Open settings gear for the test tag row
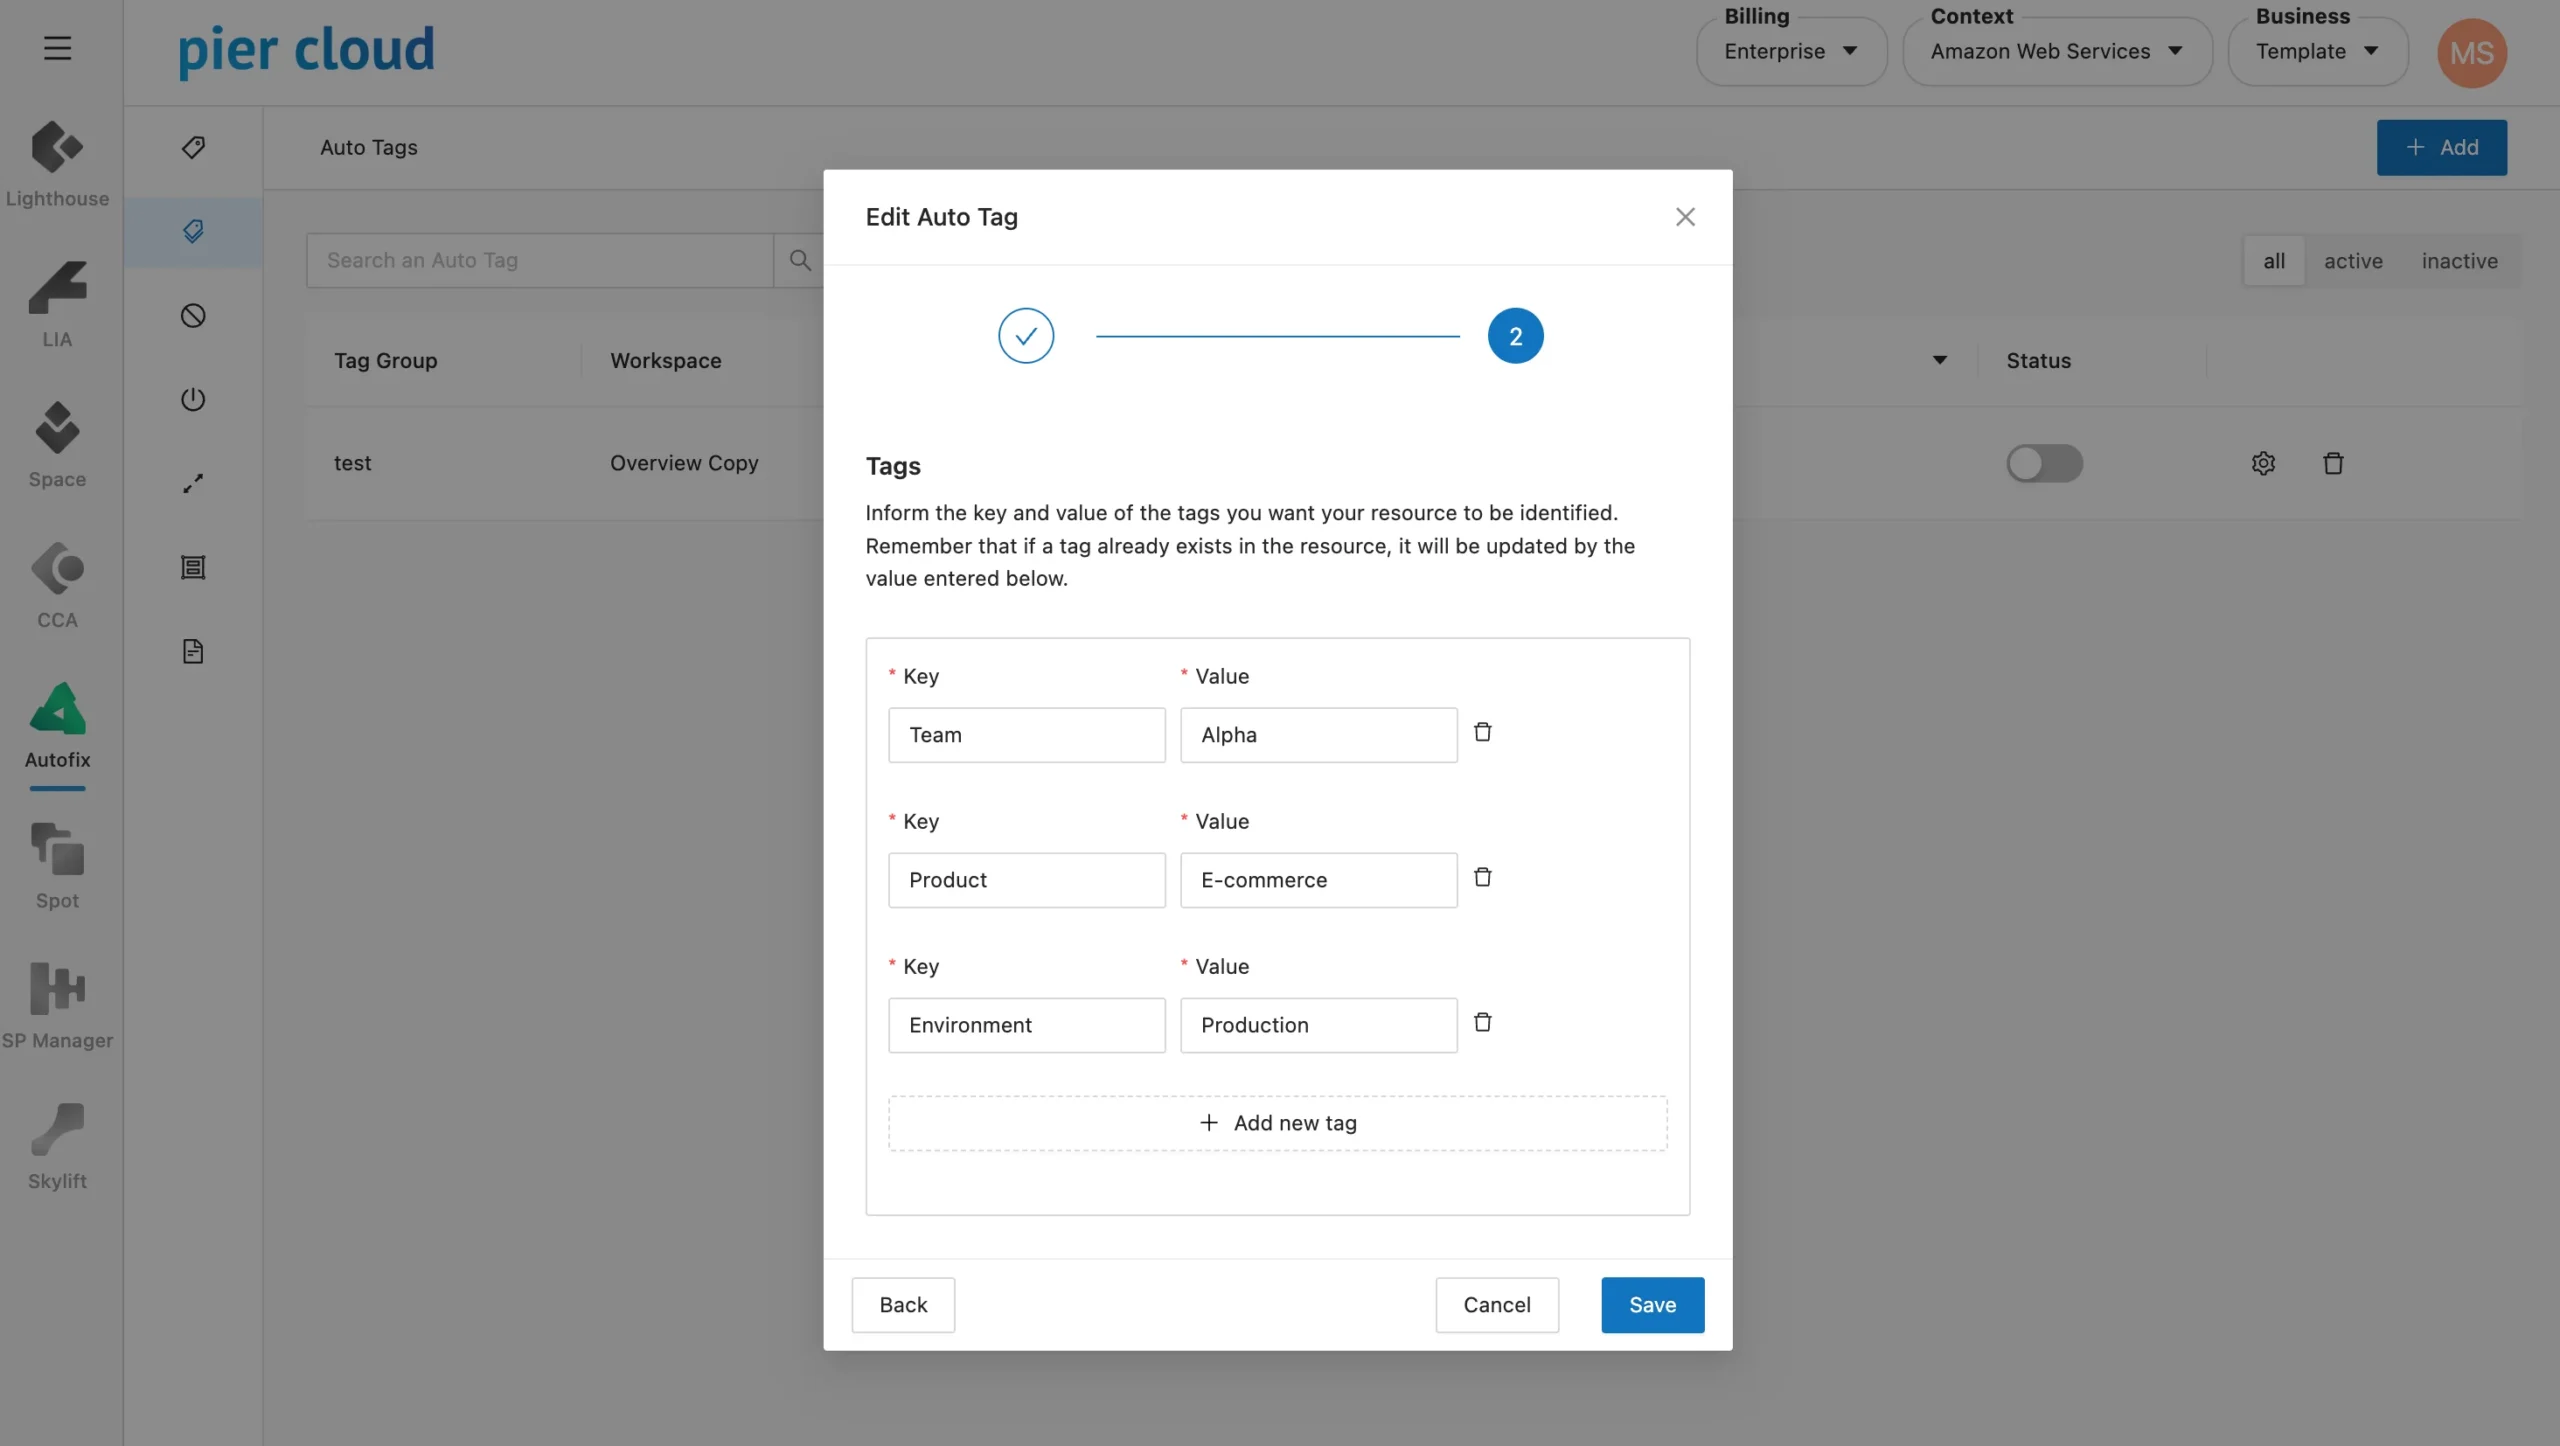 (x=2262, y=463)
